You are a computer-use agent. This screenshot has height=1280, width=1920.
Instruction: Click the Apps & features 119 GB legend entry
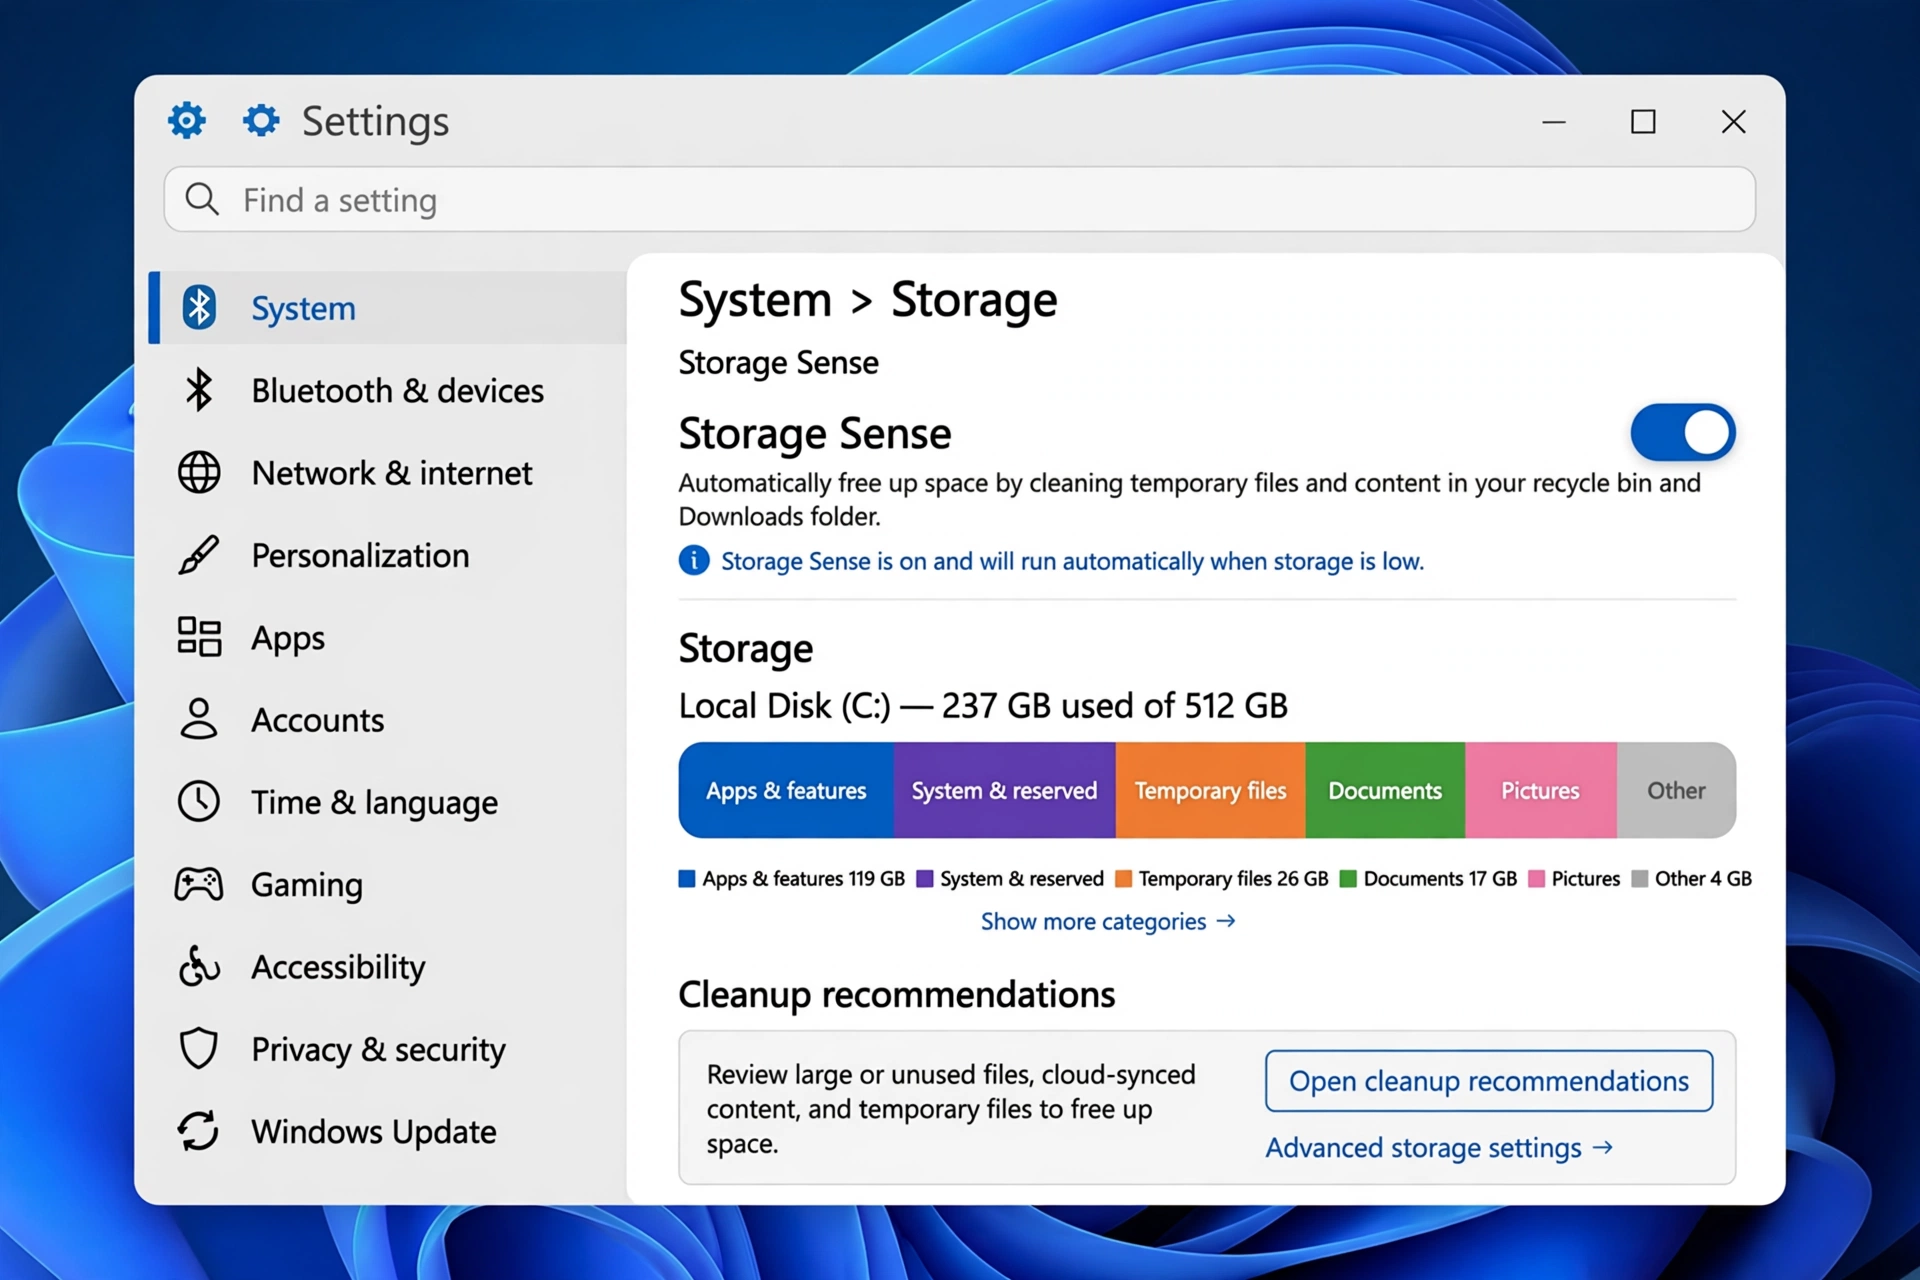click(792, 878)
